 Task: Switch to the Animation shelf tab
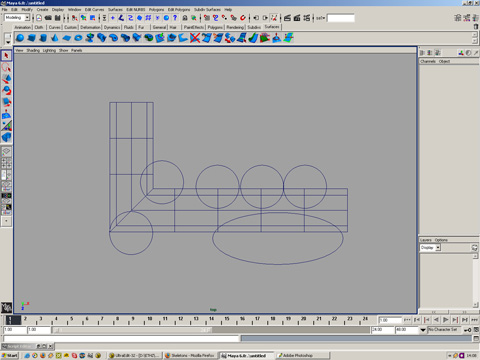point(22,27)
